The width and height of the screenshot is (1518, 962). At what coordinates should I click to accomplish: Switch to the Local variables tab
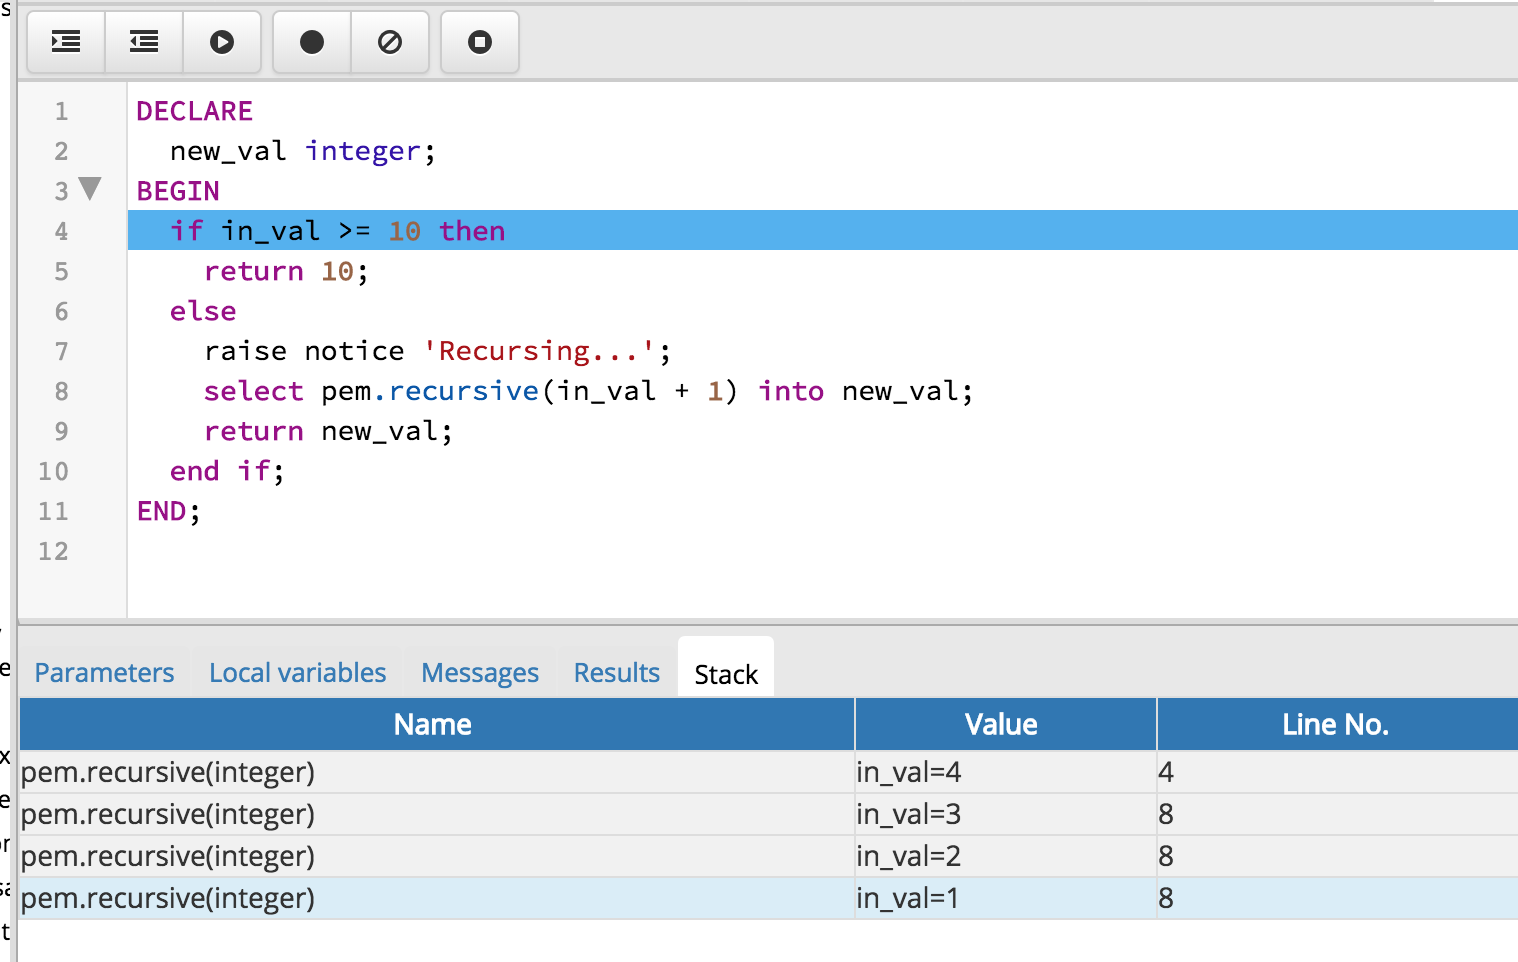pyautogui.click(x=297, y=673)
